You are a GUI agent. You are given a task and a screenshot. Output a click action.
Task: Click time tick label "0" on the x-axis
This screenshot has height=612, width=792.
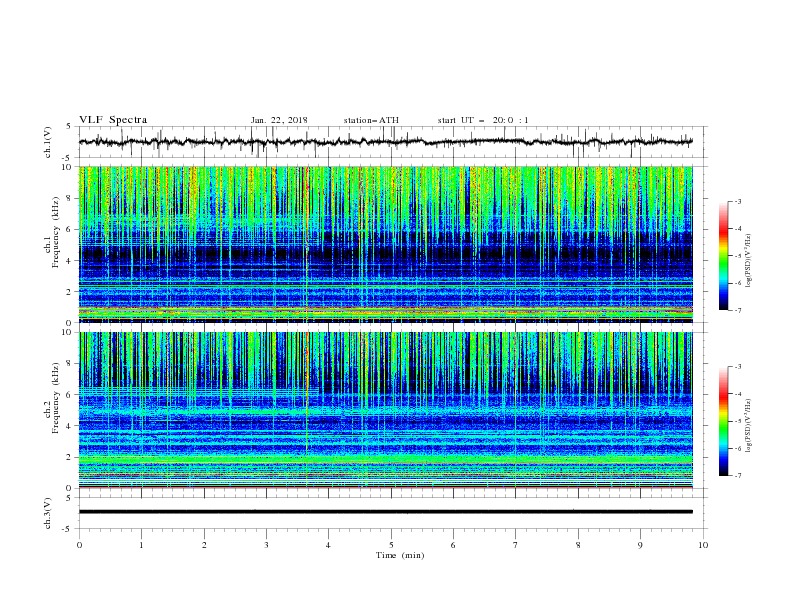pyautogui.click(x=79, y=545)
